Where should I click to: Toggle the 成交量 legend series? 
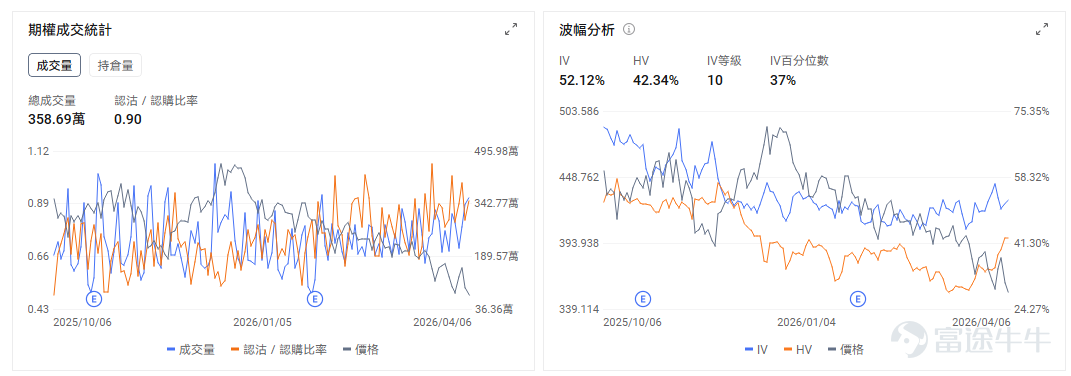191,350
